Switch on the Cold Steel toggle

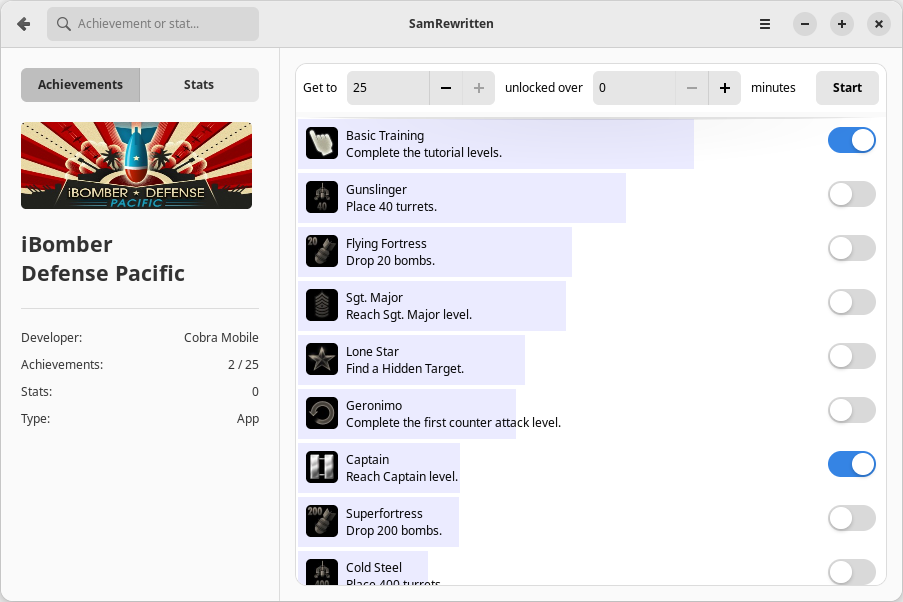coord(852,572)
